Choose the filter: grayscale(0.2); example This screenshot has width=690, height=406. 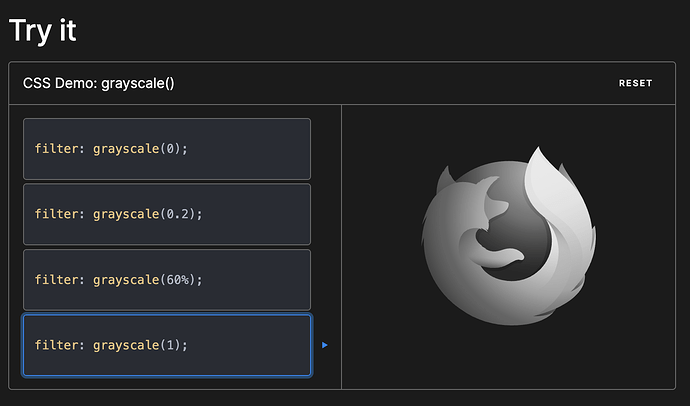pyautogui.click(x=167, y=214)
